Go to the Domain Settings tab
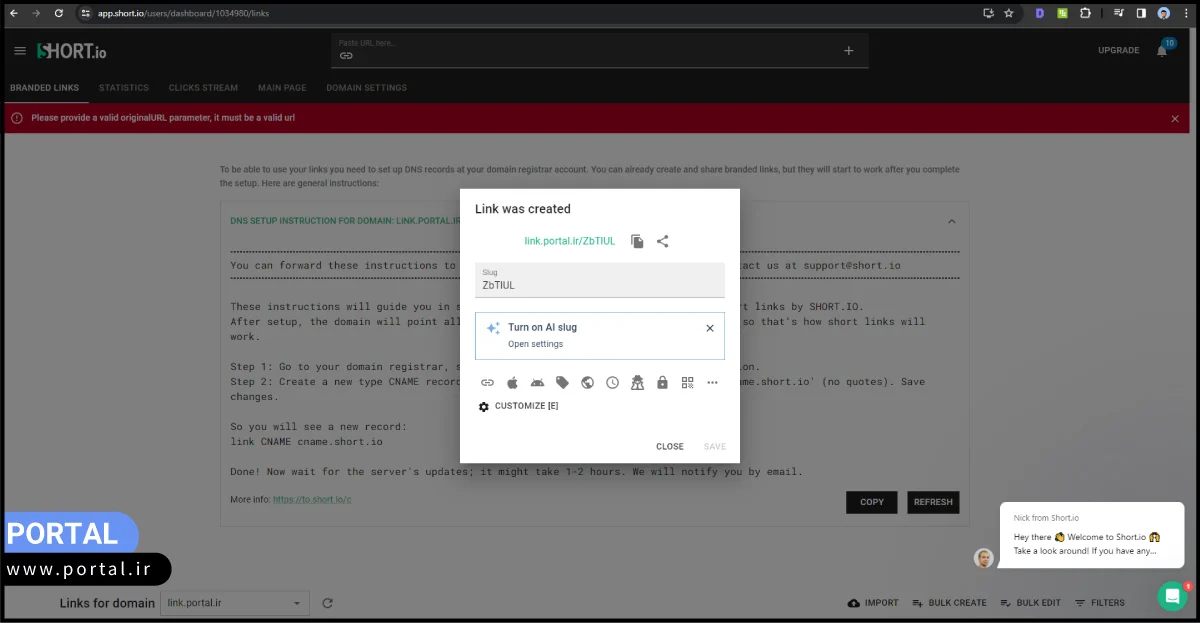1200x623 pixels. (x=366, y=88)
